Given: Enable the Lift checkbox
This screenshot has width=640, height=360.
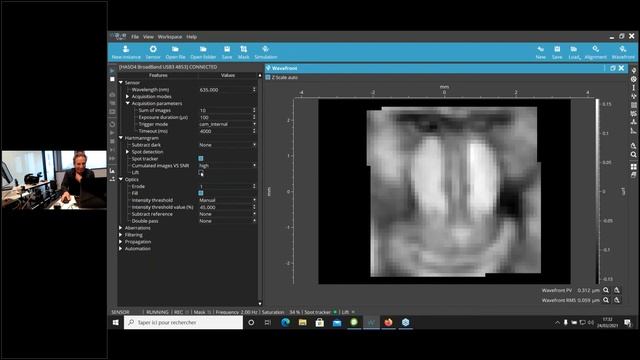Looking at the screenshot, I should coord(201,173).
